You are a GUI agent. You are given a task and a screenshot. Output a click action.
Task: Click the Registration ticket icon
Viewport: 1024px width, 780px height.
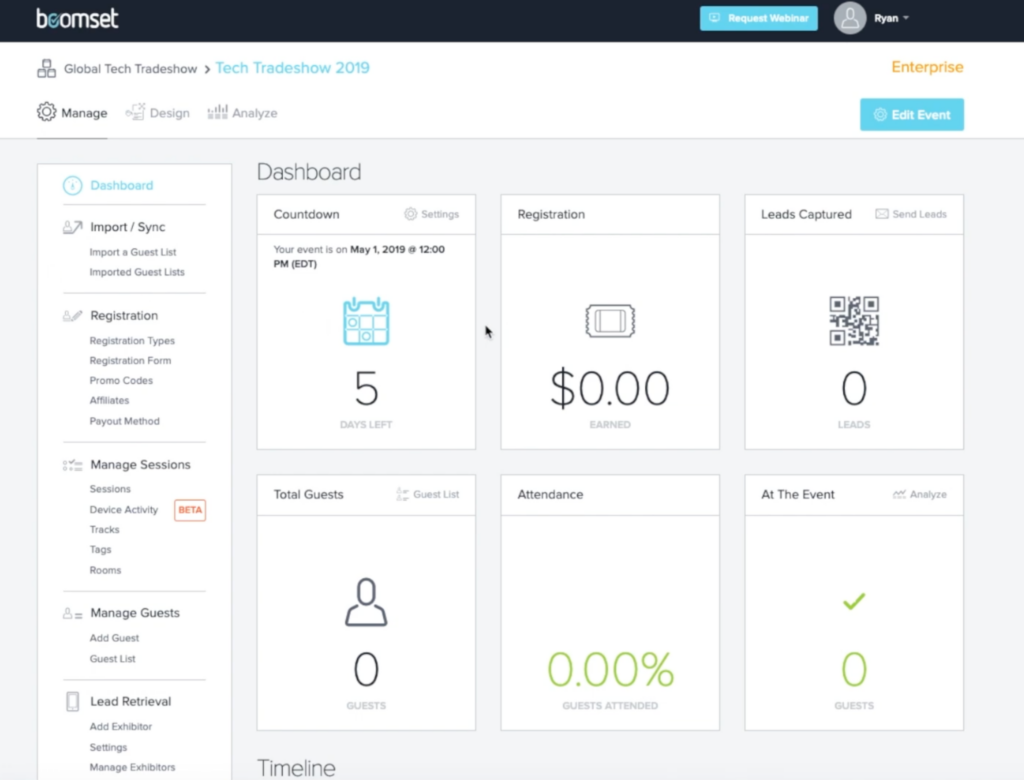(x=610, y=321)
